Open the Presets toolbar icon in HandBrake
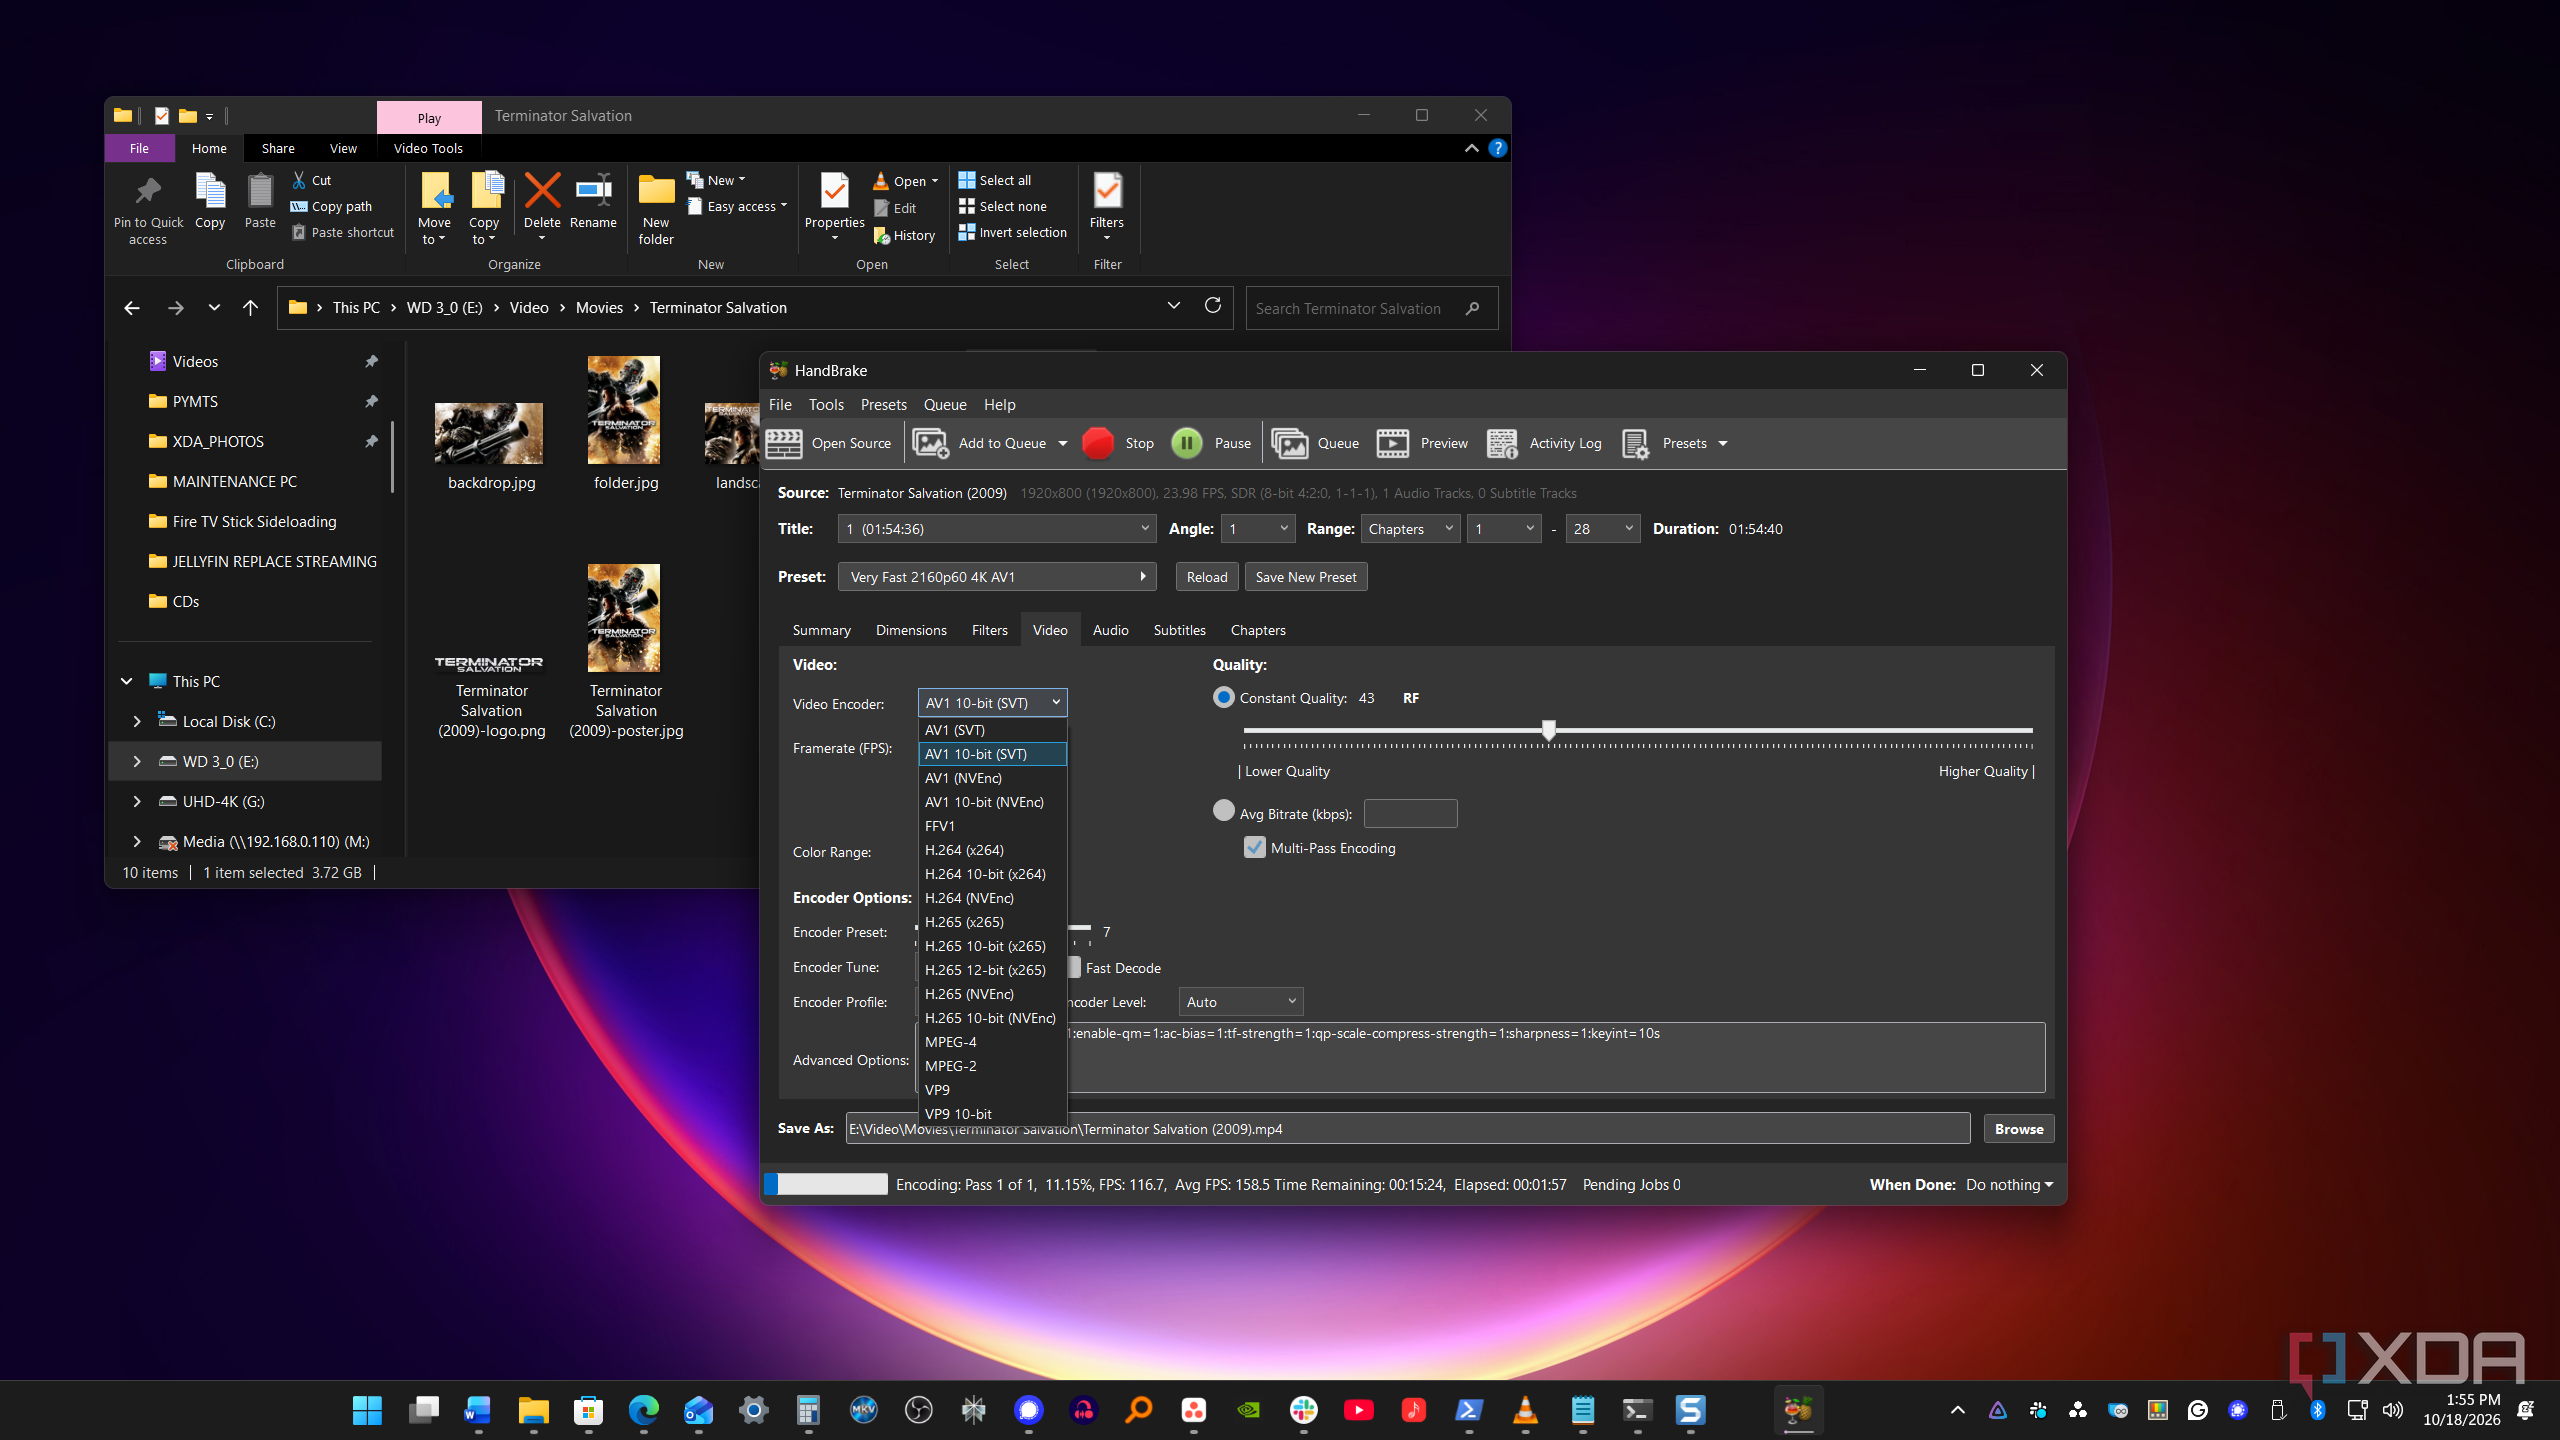This screenshot has height=1440, width=2560. [x=1636, y=443]
